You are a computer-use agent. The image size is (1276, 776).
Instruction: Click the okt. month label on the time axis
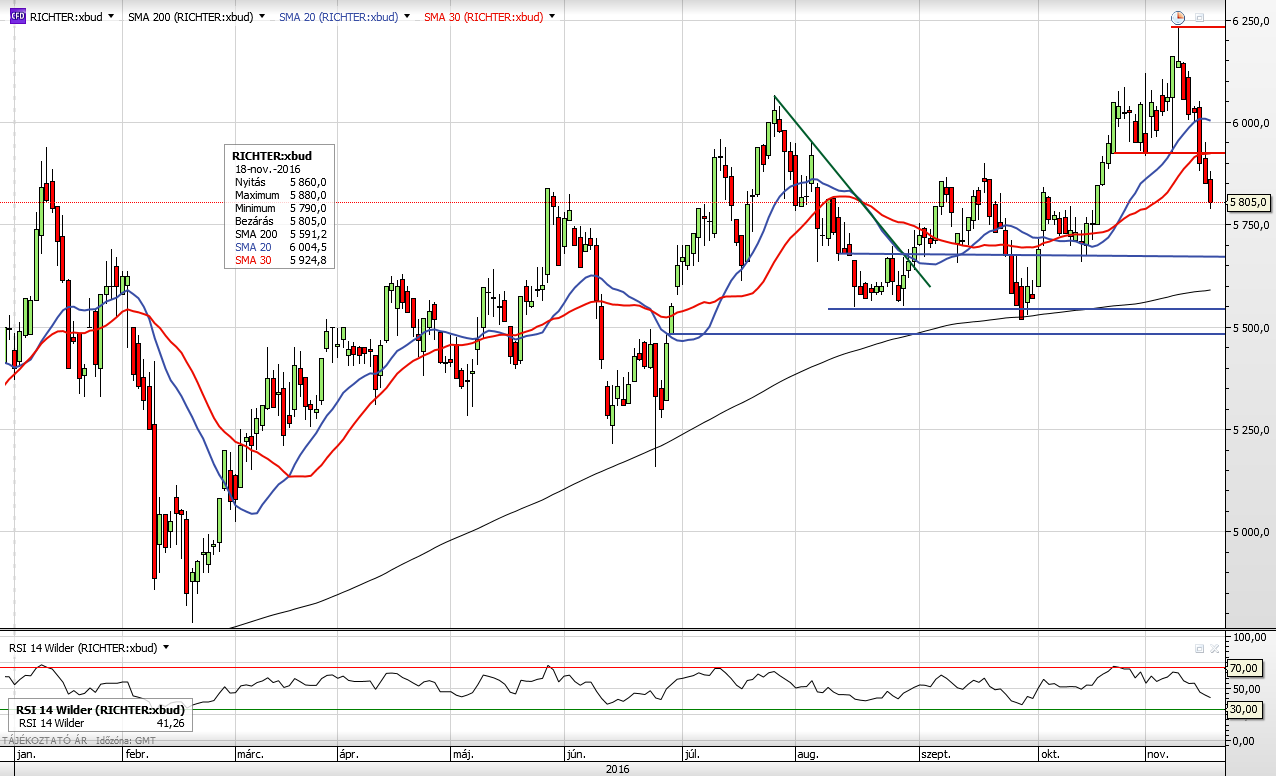1049,754
